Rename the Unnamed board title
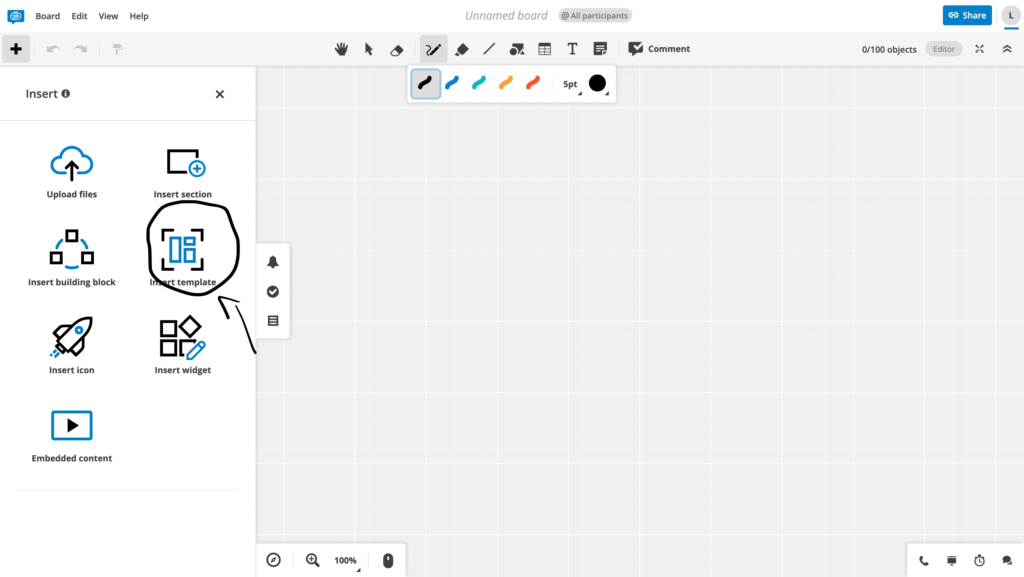The height and width of the screenshot is (577, 1024). pos(506,16)
